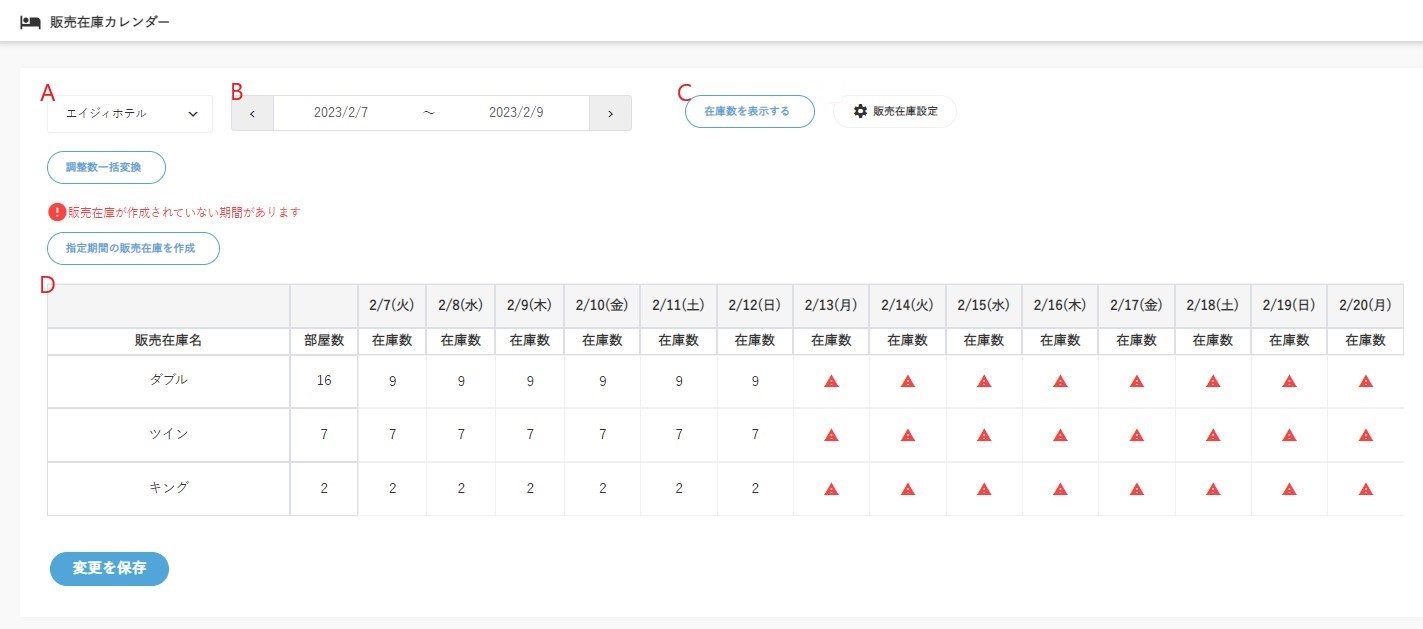Click the 2/10(金) column header
Screen dimensions: 1423x629
602,304
